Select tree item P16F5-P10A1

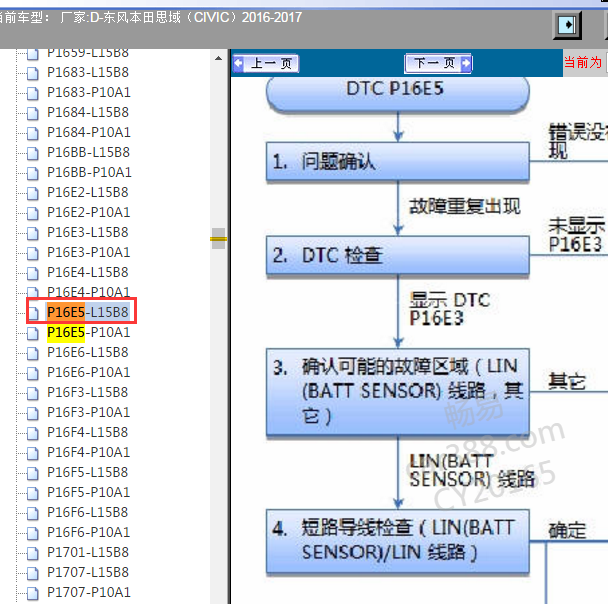tap(89, 492)
